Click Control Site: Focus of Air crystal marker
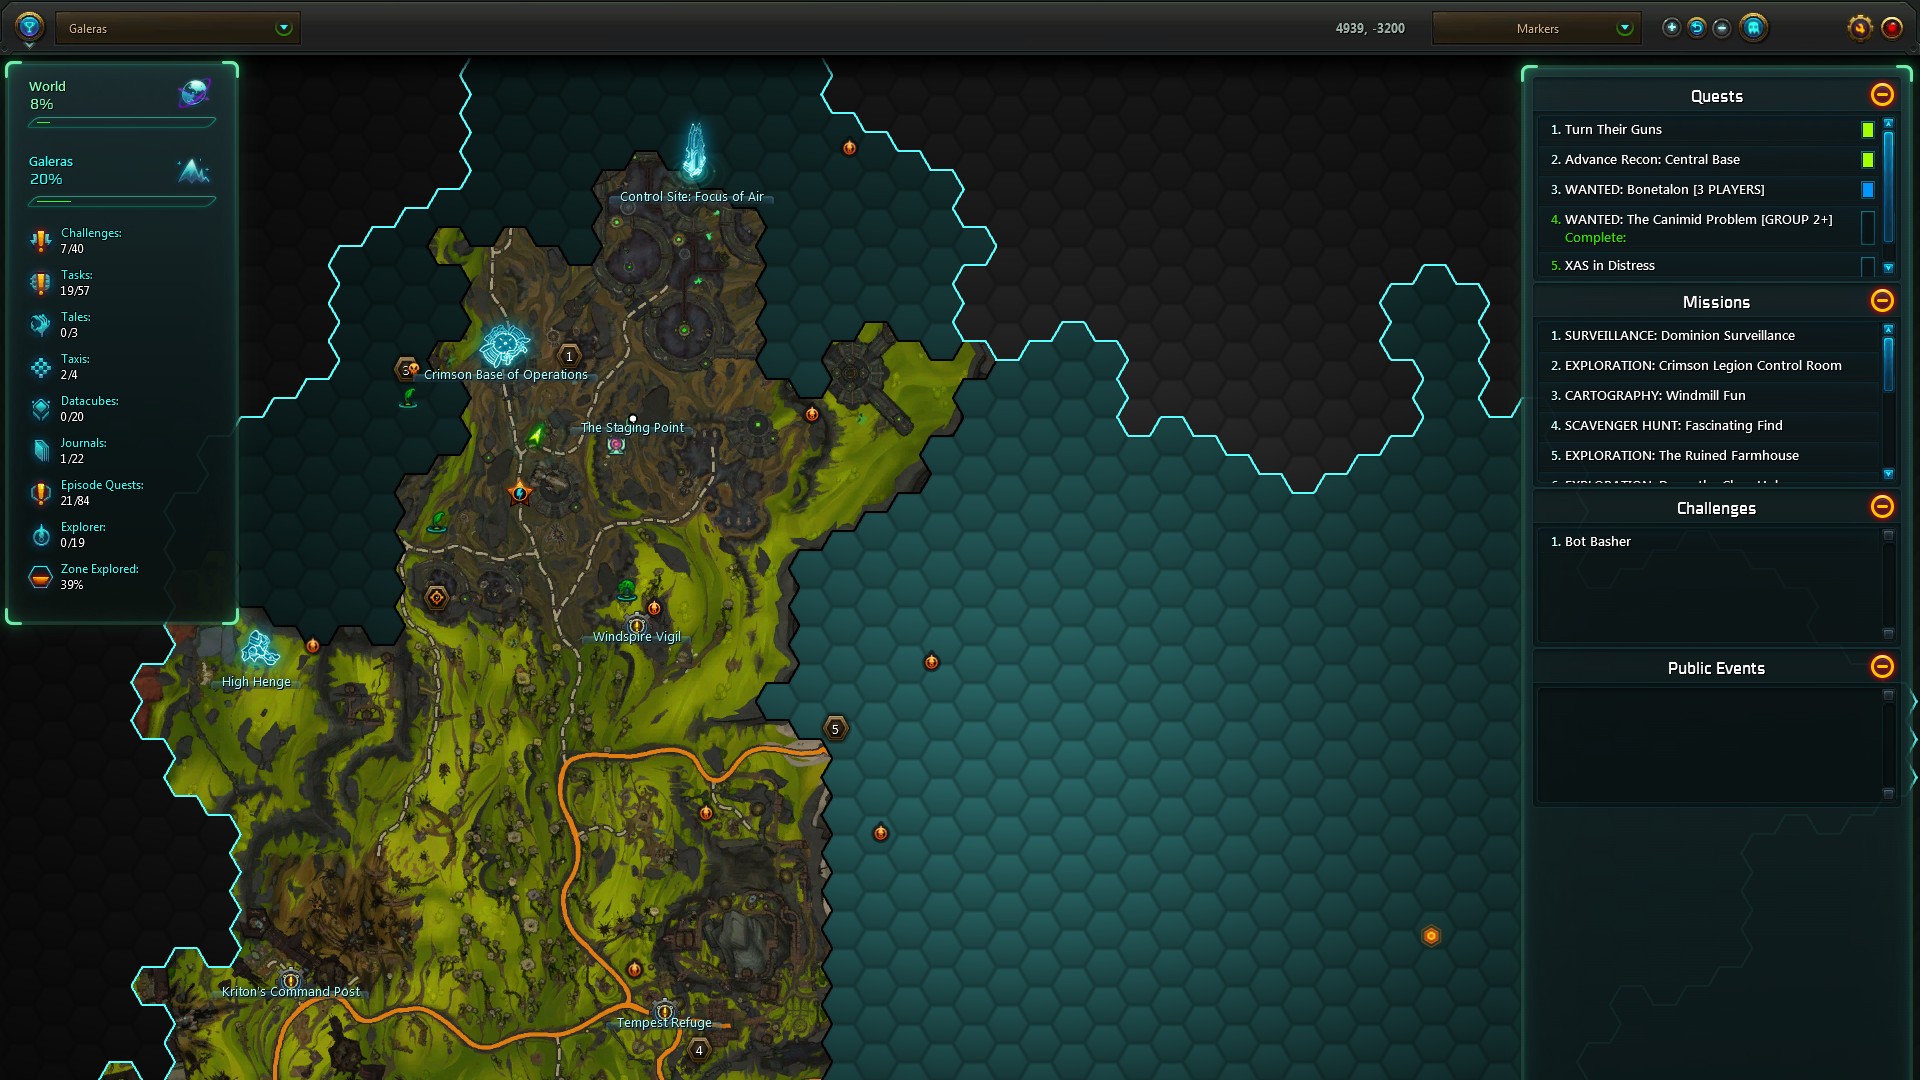 point(694,150)
